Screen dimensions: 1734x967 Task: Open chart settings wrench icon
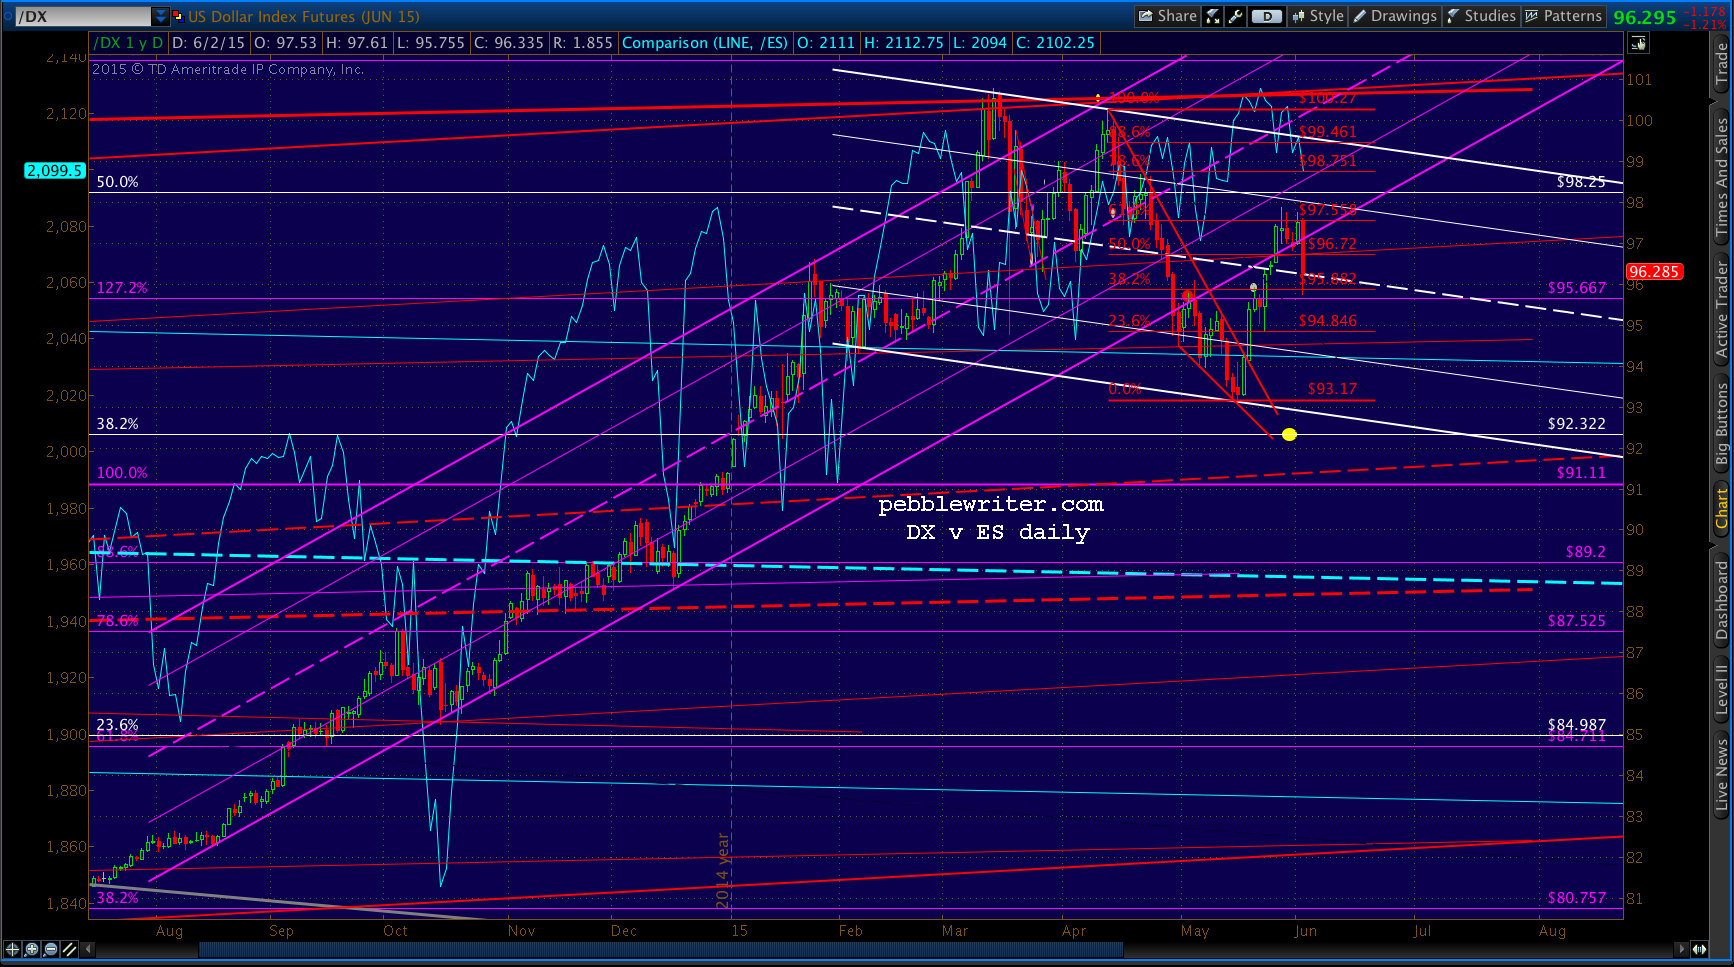point(1235,16)
